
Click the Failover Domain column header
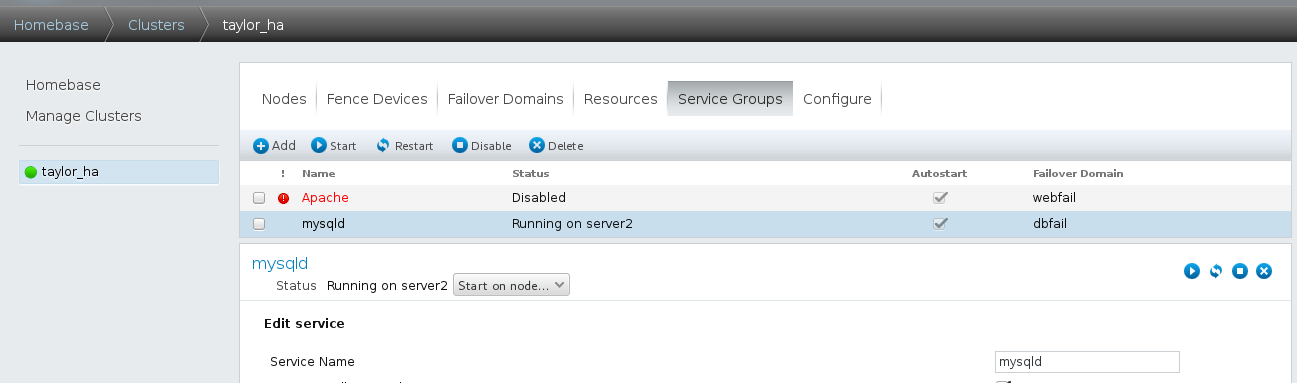click(x=1078, y=174)
